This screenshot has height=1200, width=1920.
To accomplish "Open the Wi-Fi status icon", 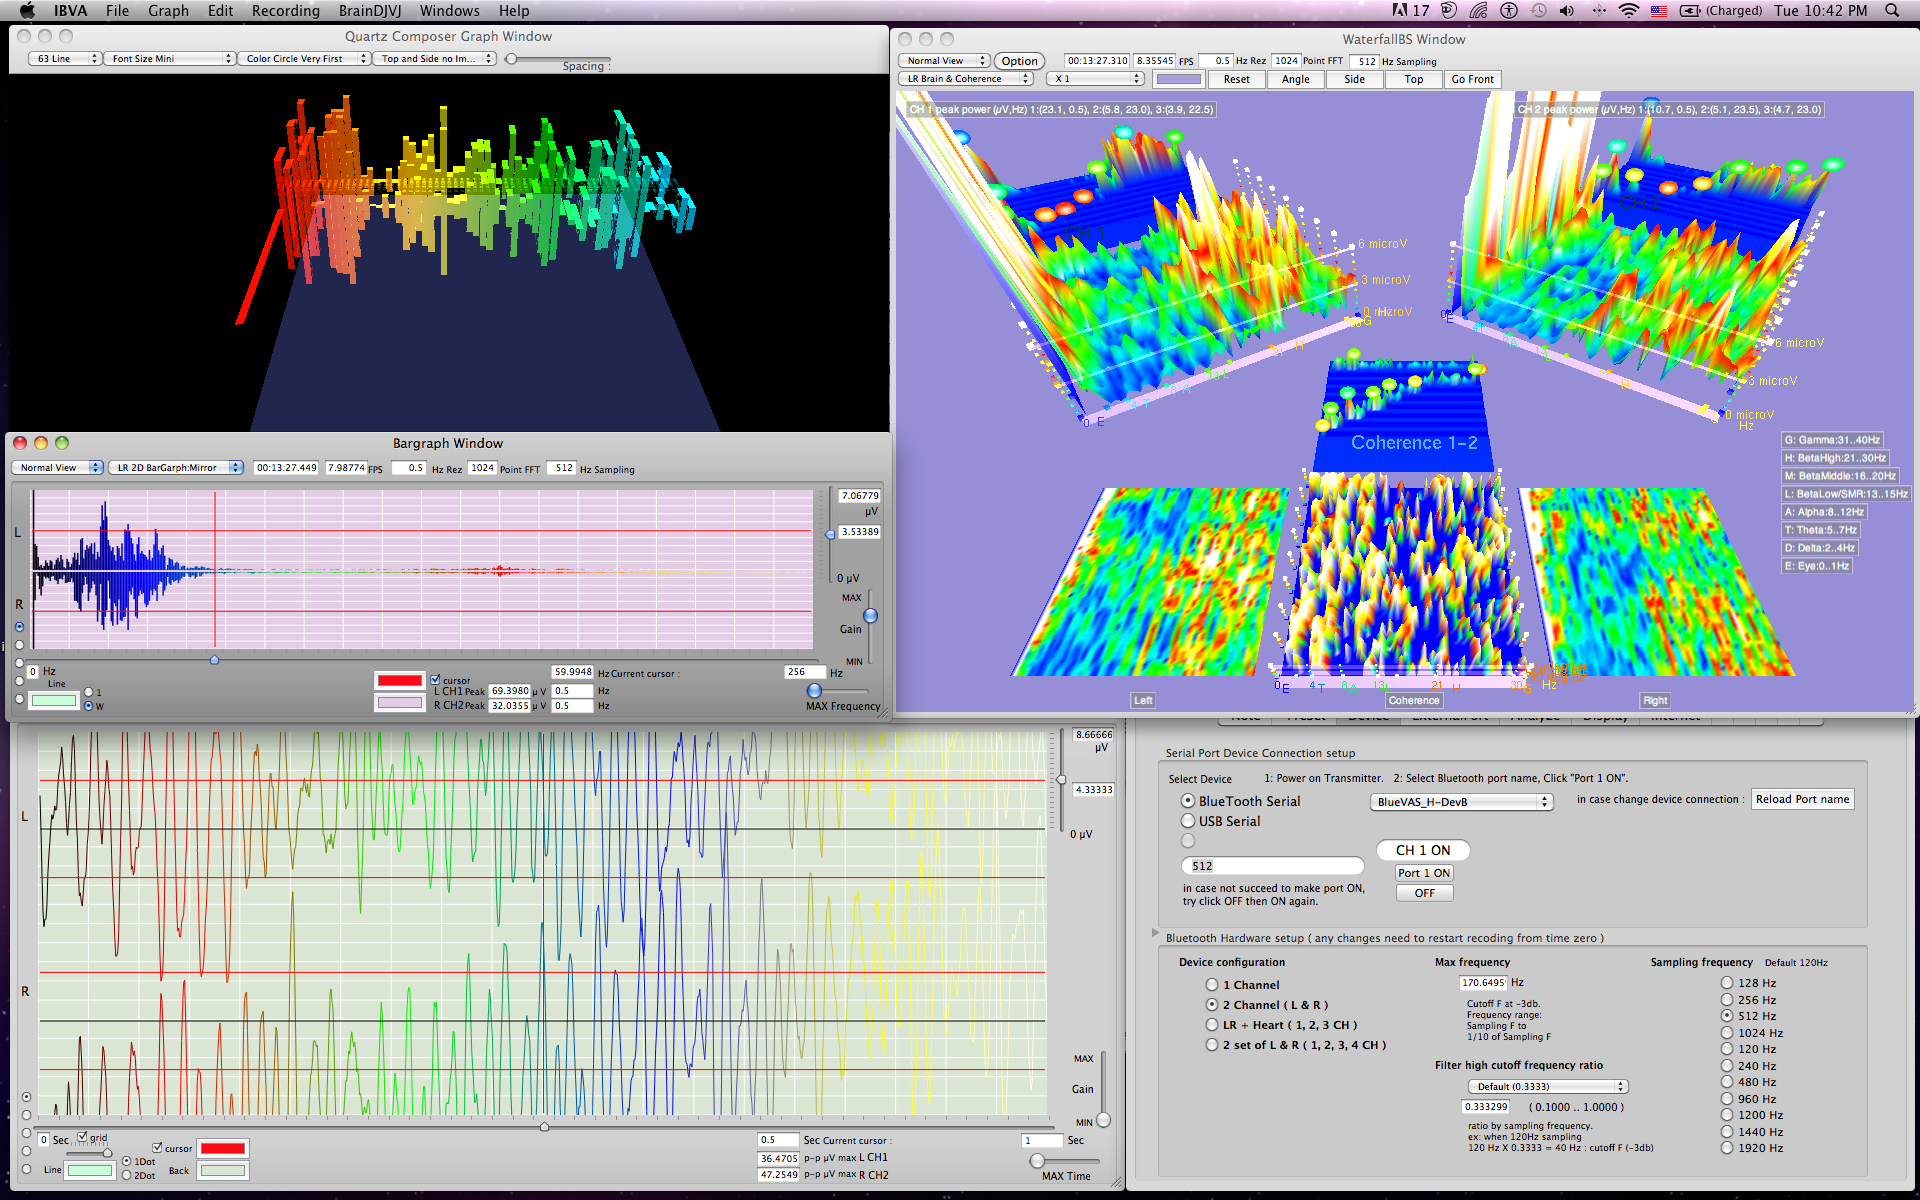I will pos(1629,11).
